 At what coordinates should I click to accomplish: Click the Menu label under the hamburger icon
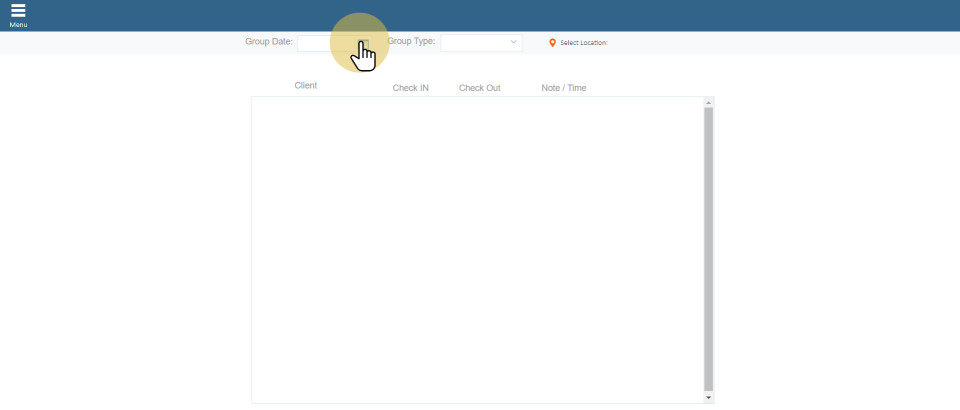click(x=18, y=25)
